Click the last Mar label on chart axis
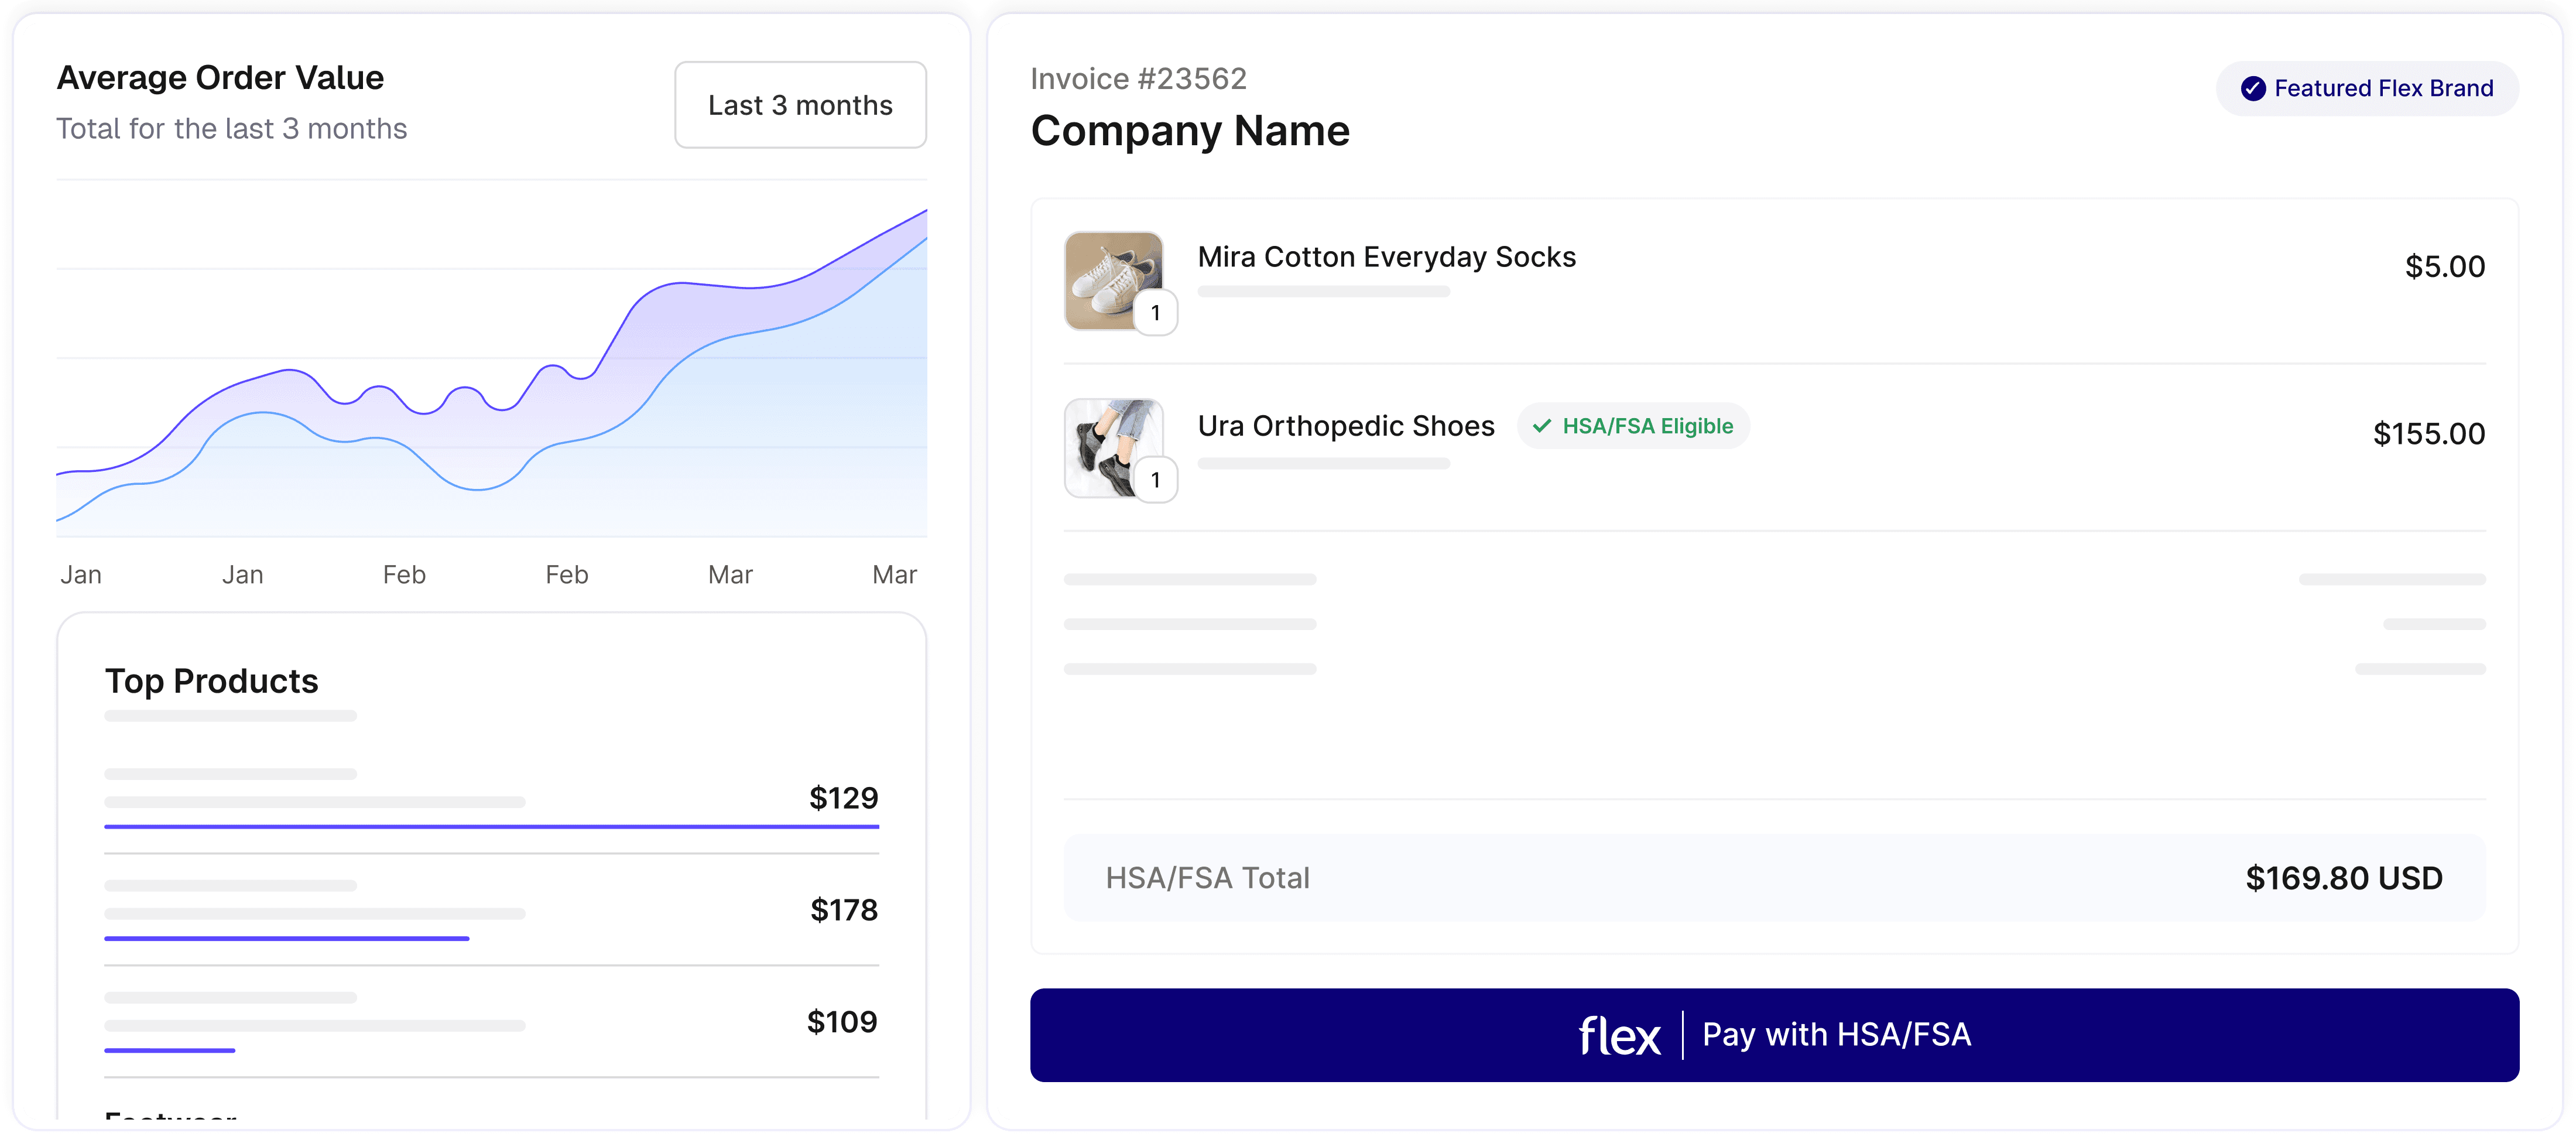2576x1143 pixels. point(894,575)
